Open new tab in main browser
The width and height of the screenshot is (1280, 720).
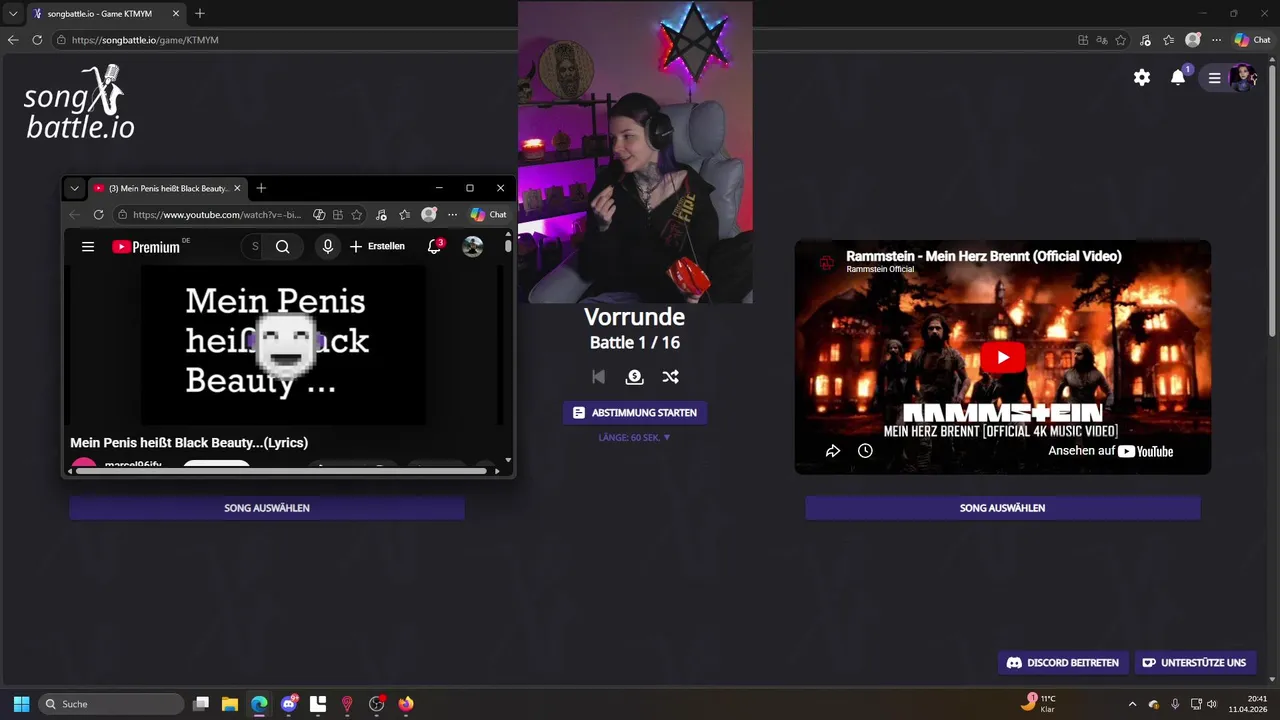[200, 14]
